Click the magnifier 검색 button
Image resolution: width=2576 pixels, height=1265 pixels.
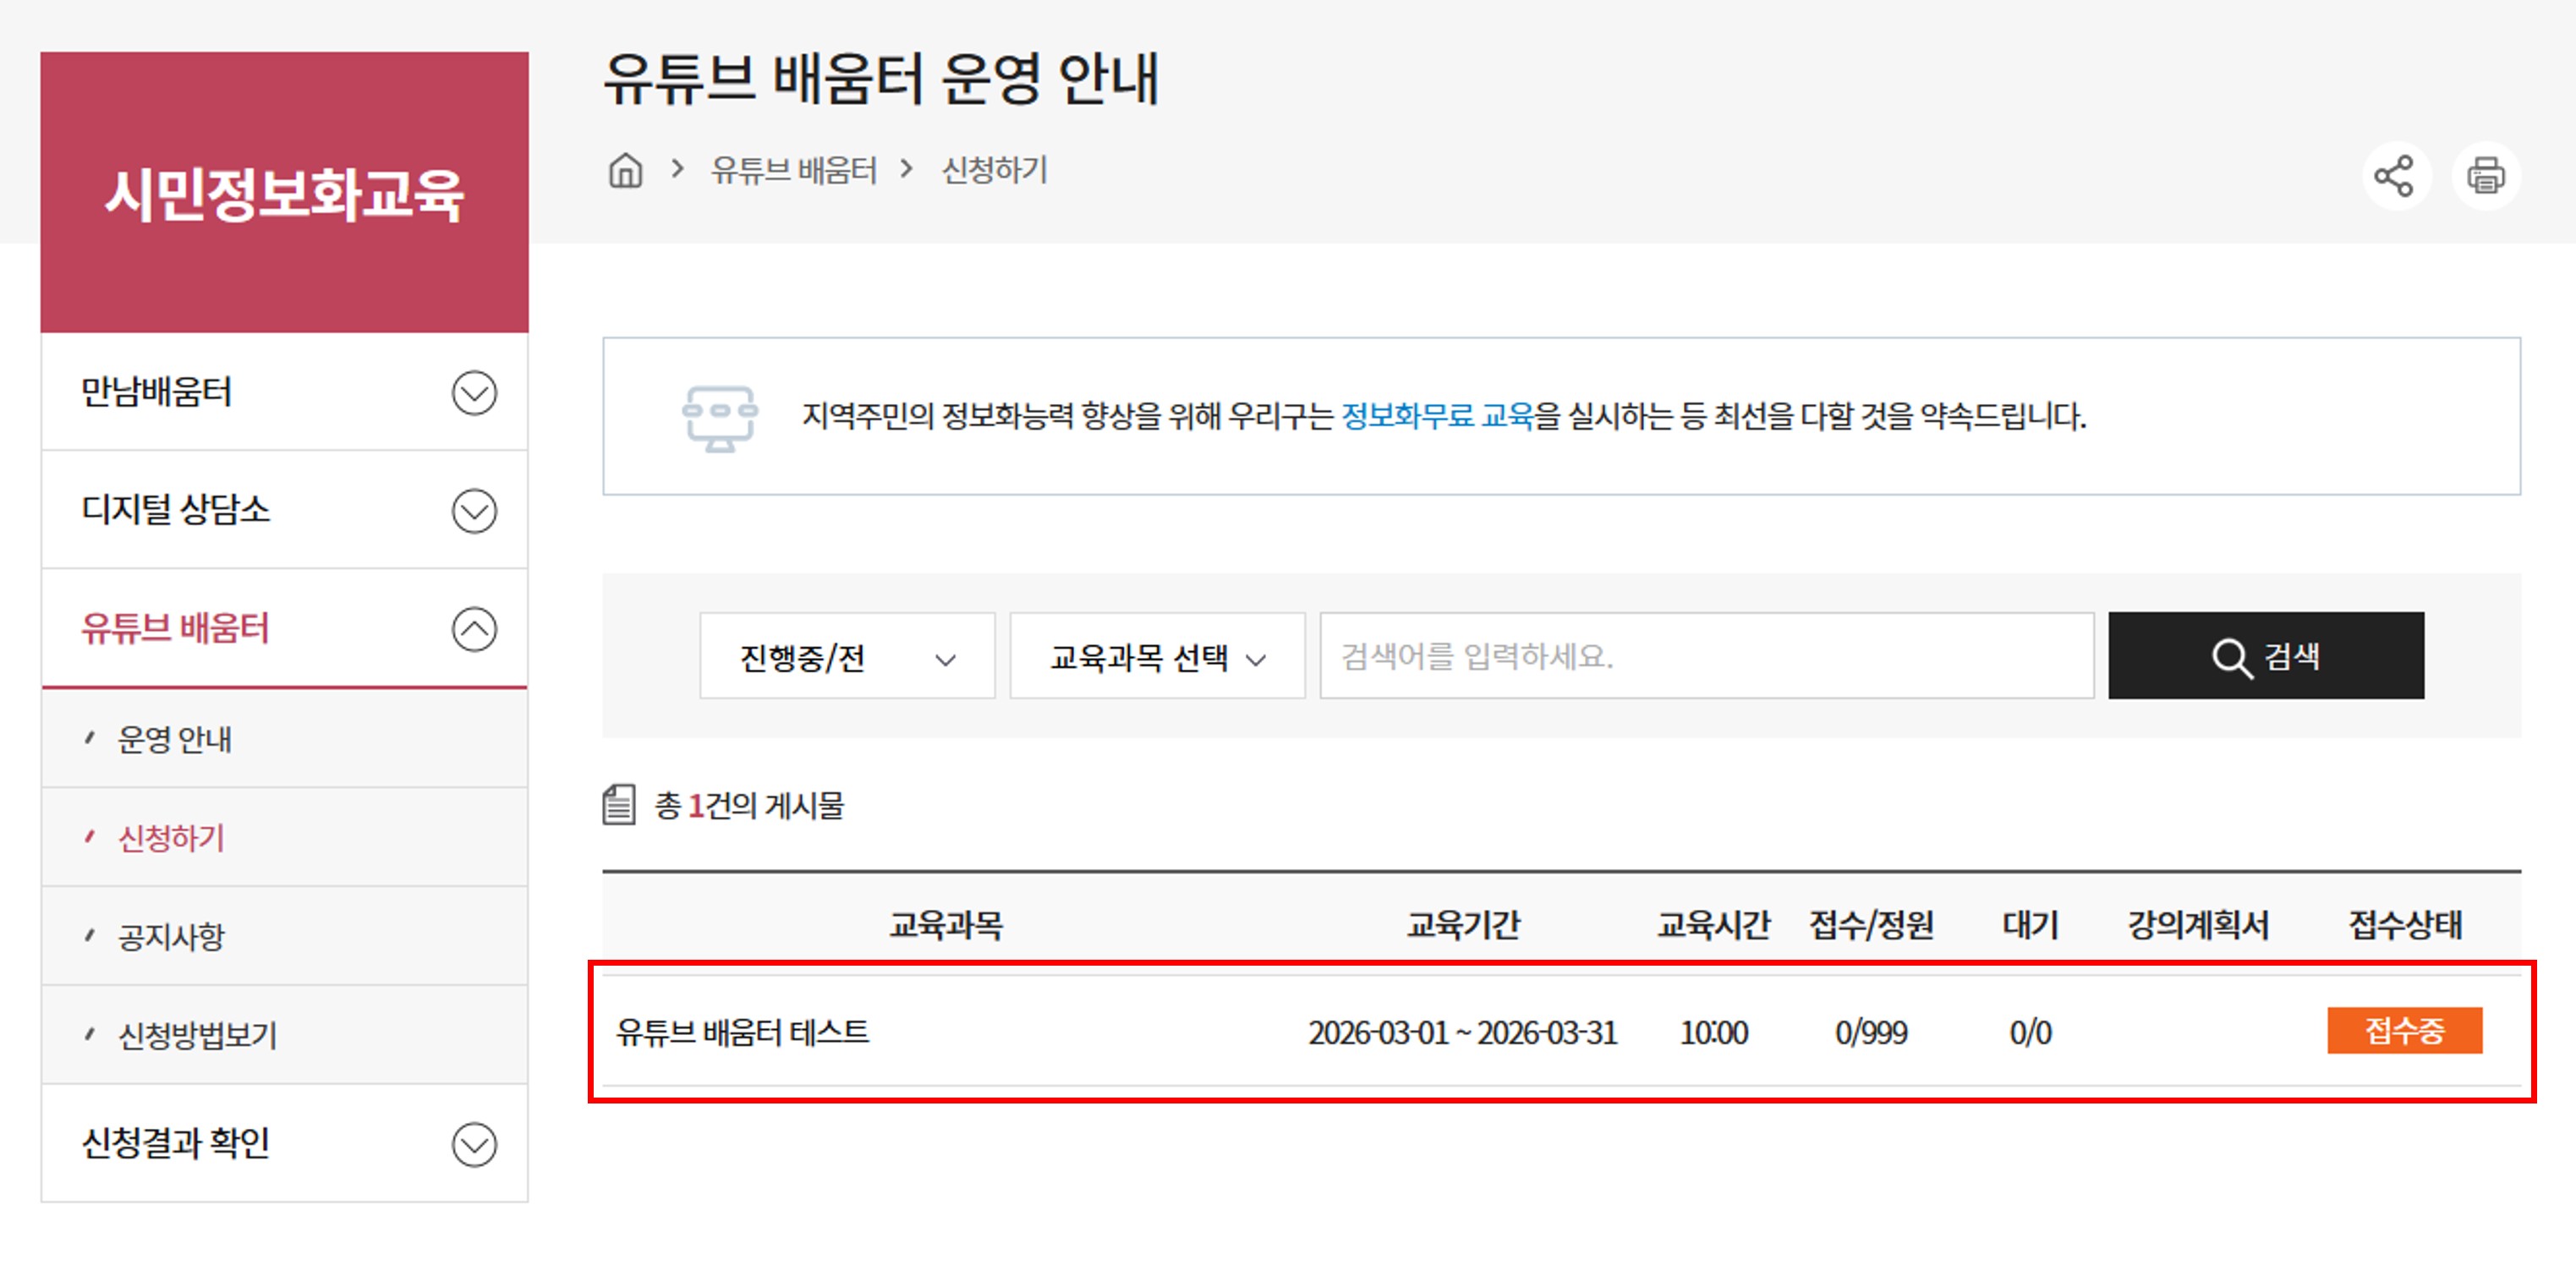2265,656
